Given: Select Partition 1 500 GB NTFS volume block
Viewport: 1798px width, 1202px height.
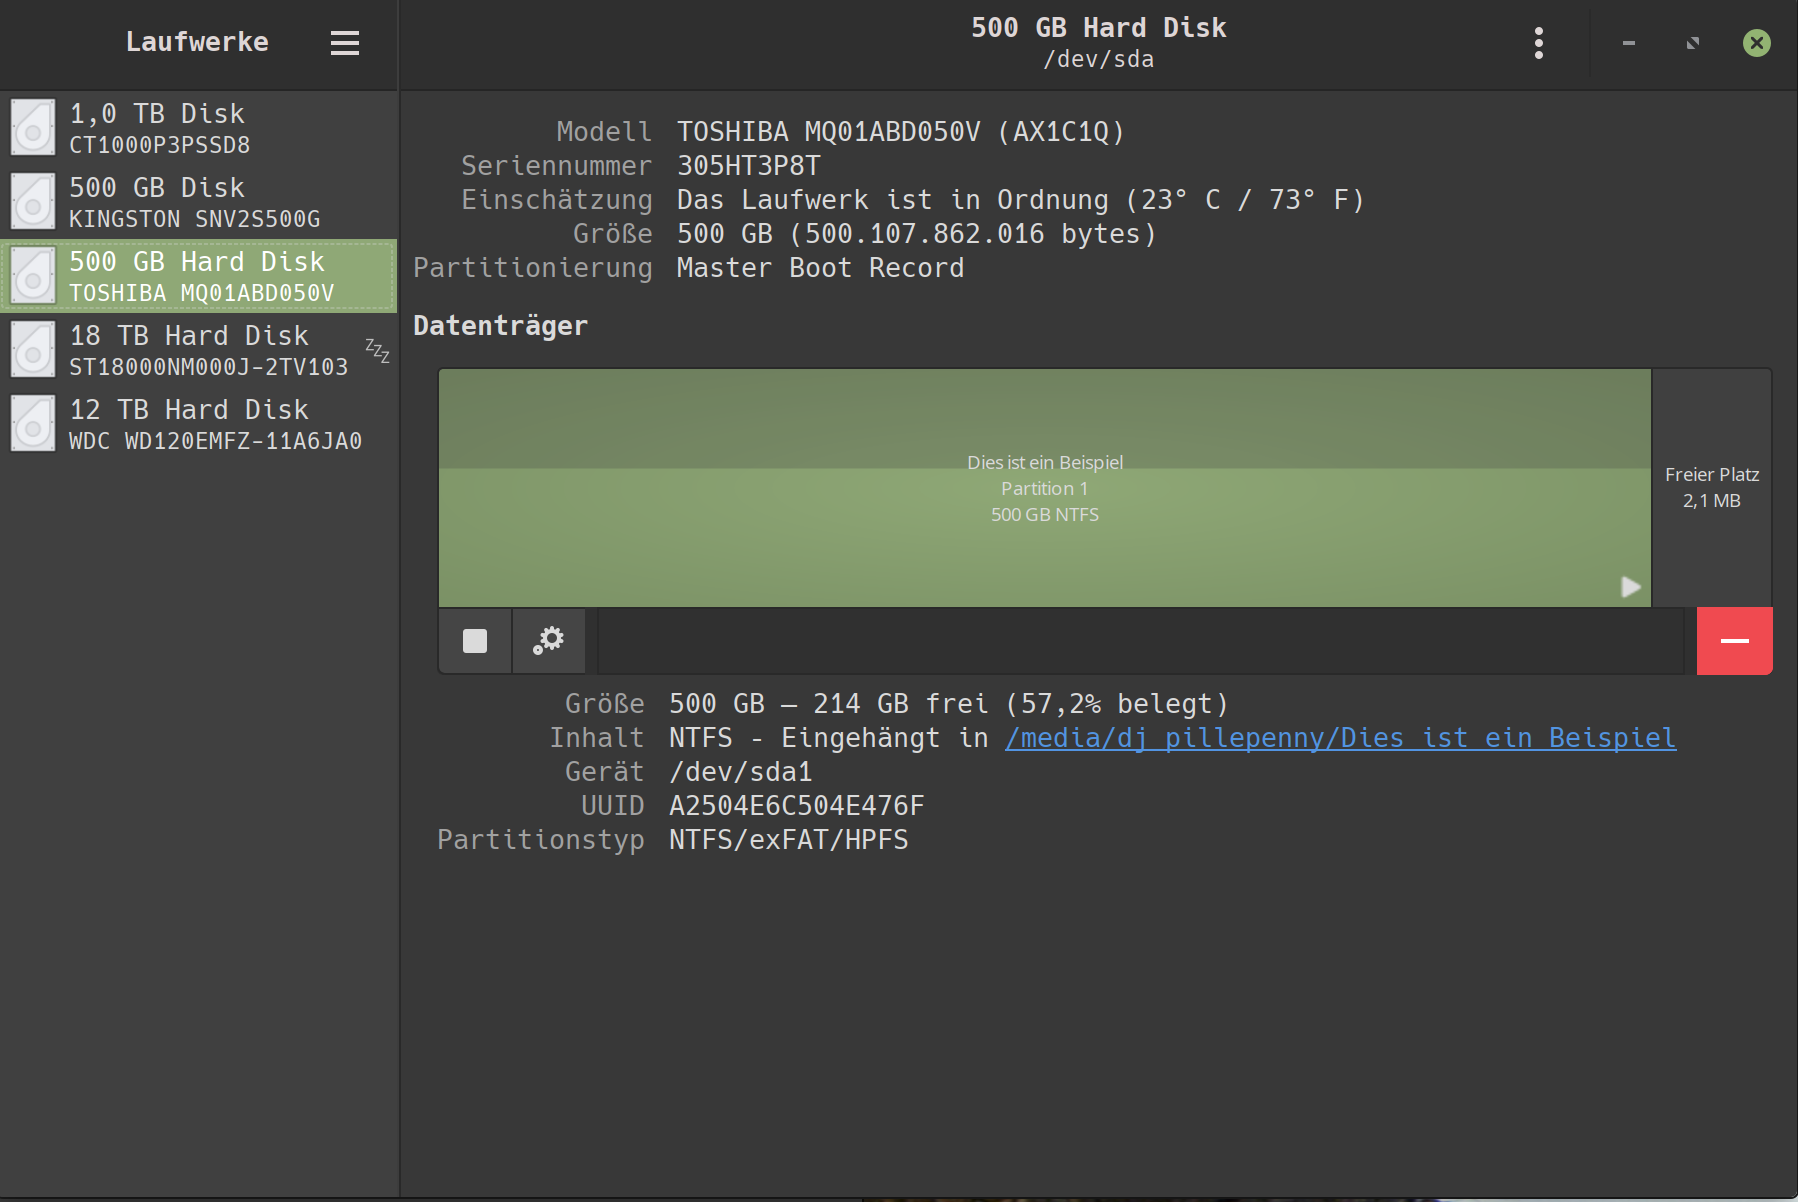Looking at the screenshot, I should tap(1045, 488).
